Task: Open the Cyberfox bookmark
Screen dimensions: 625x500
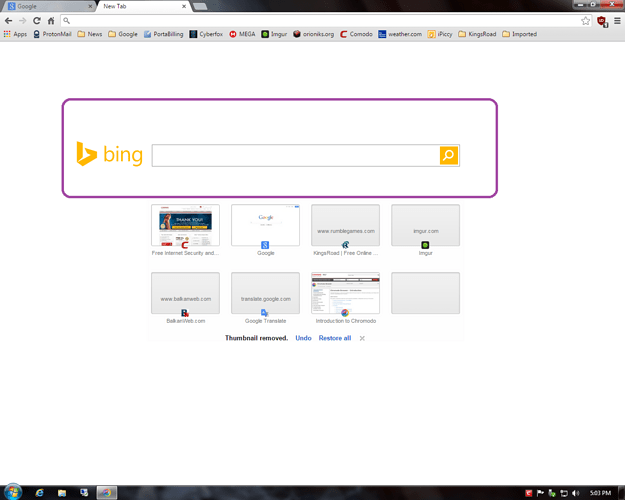Action: pyautogui.click(x=206, y=34)
